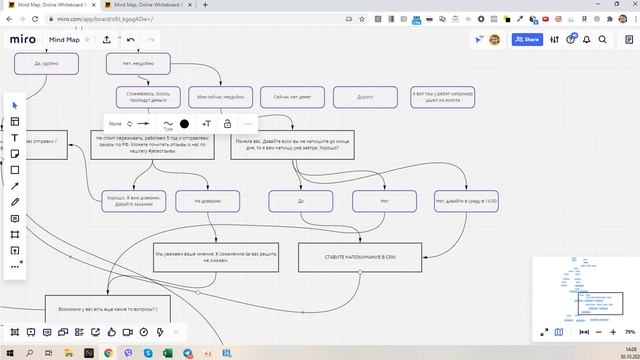The height and width of the screenshot is (360, 640).
Task: Open start line cap dropdown labeled None
Action: coord(115,124)
